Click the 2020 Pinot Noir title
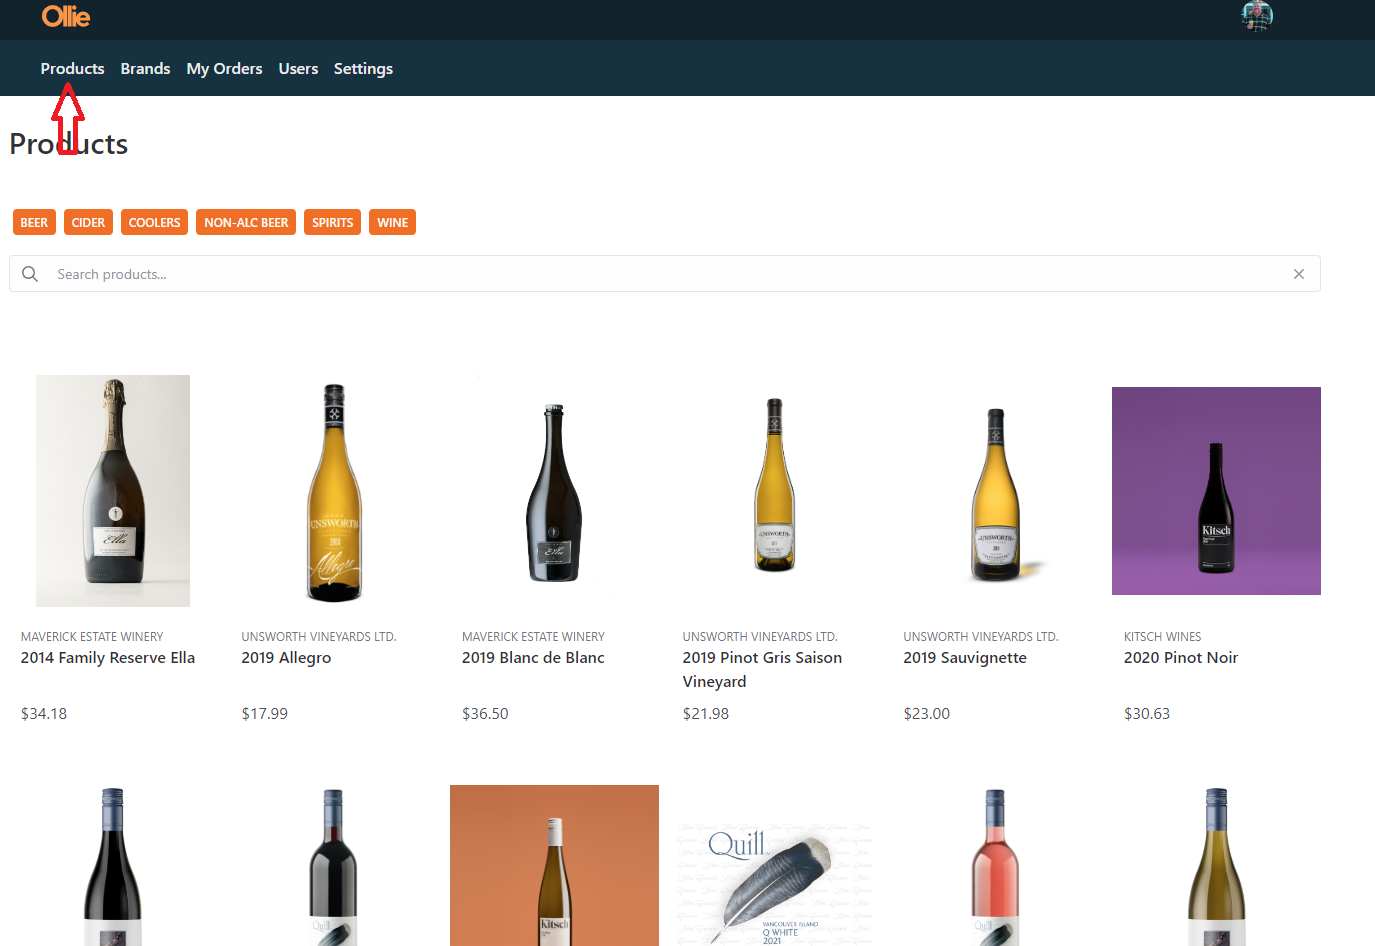 tap(1181, 658)
